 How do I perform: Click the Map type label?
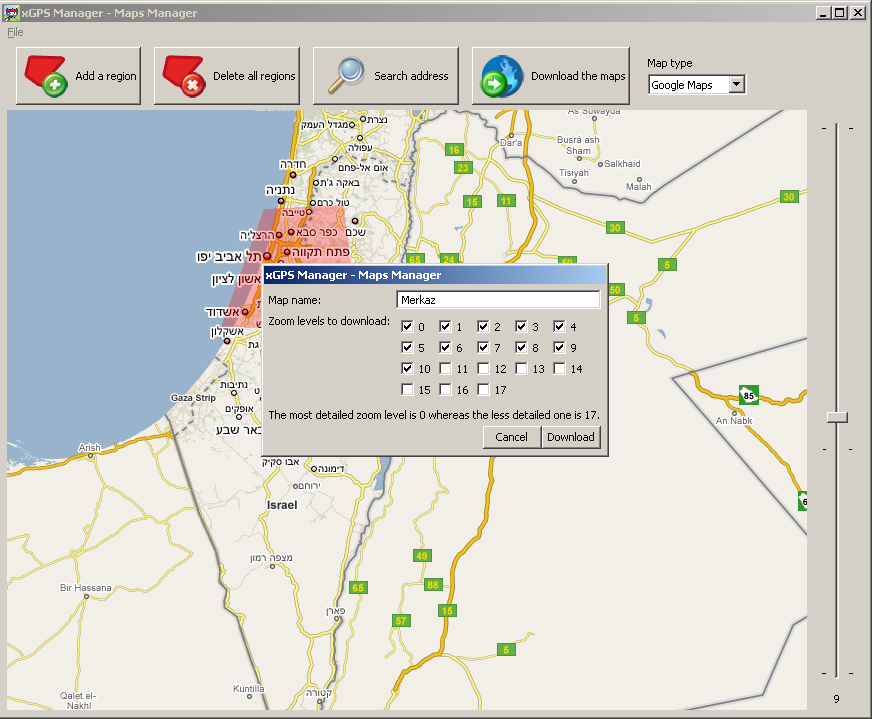[x=670, y=63]
